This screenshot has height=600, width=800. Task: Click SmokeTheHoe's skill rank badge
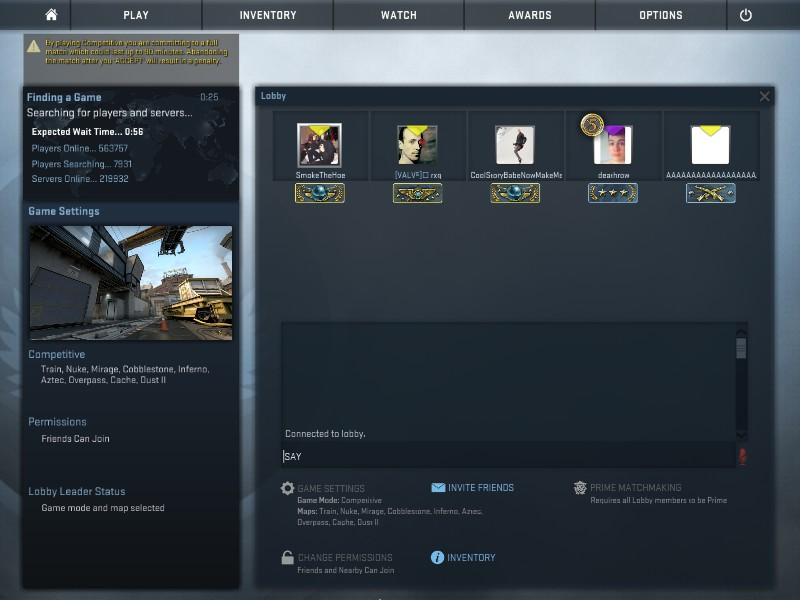(320, 193)
